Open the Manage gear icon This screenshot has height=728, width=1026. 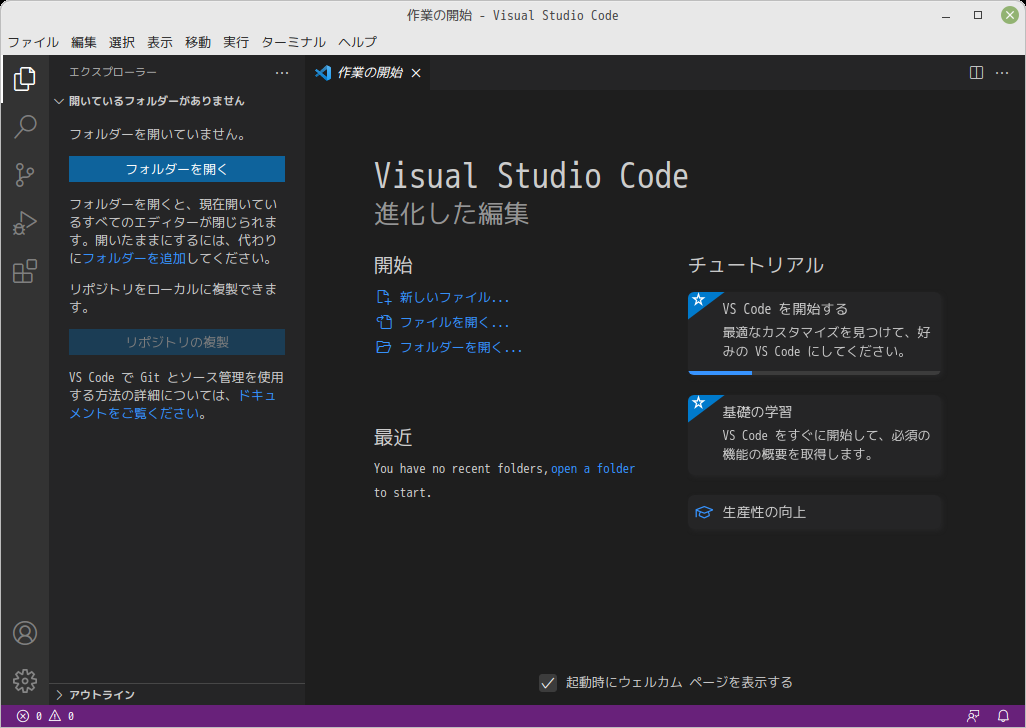coord(25,681)
